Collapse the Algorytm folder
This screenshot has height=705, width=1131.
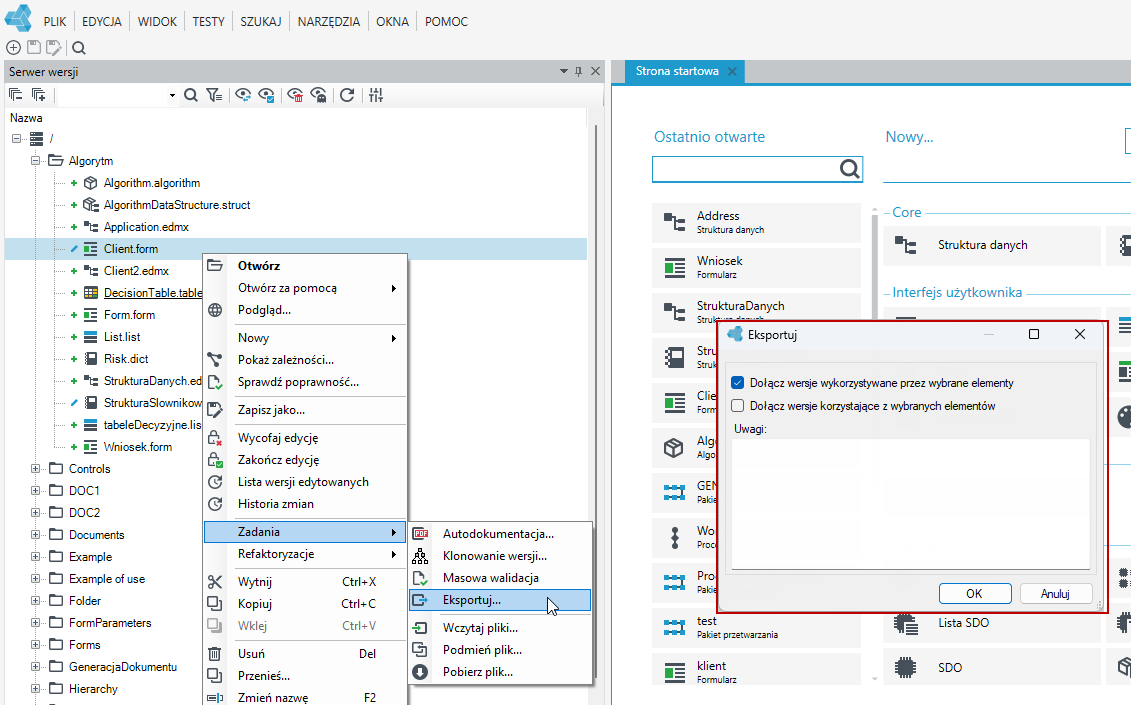tap(35, 161)
